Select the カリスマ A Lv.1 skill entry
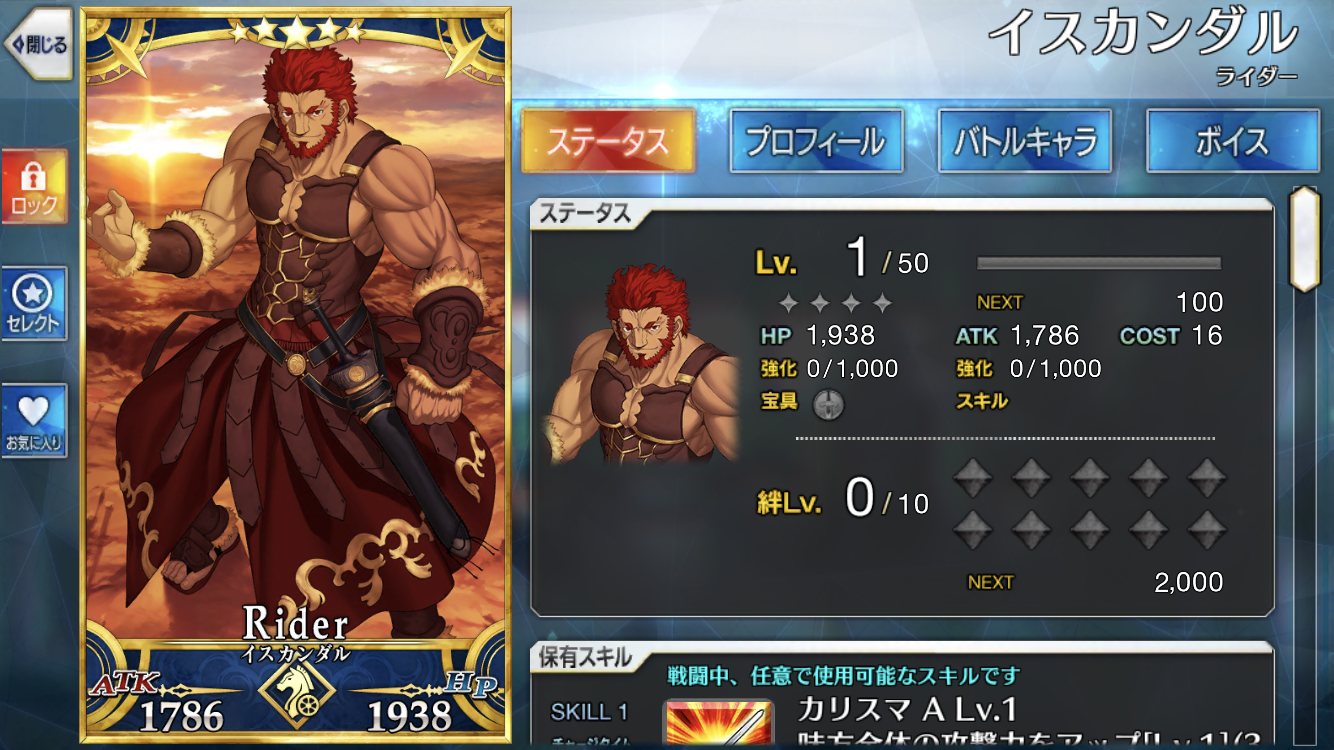Image resolution: width=1334 pixels, height=750 pixels. point(907,710)
